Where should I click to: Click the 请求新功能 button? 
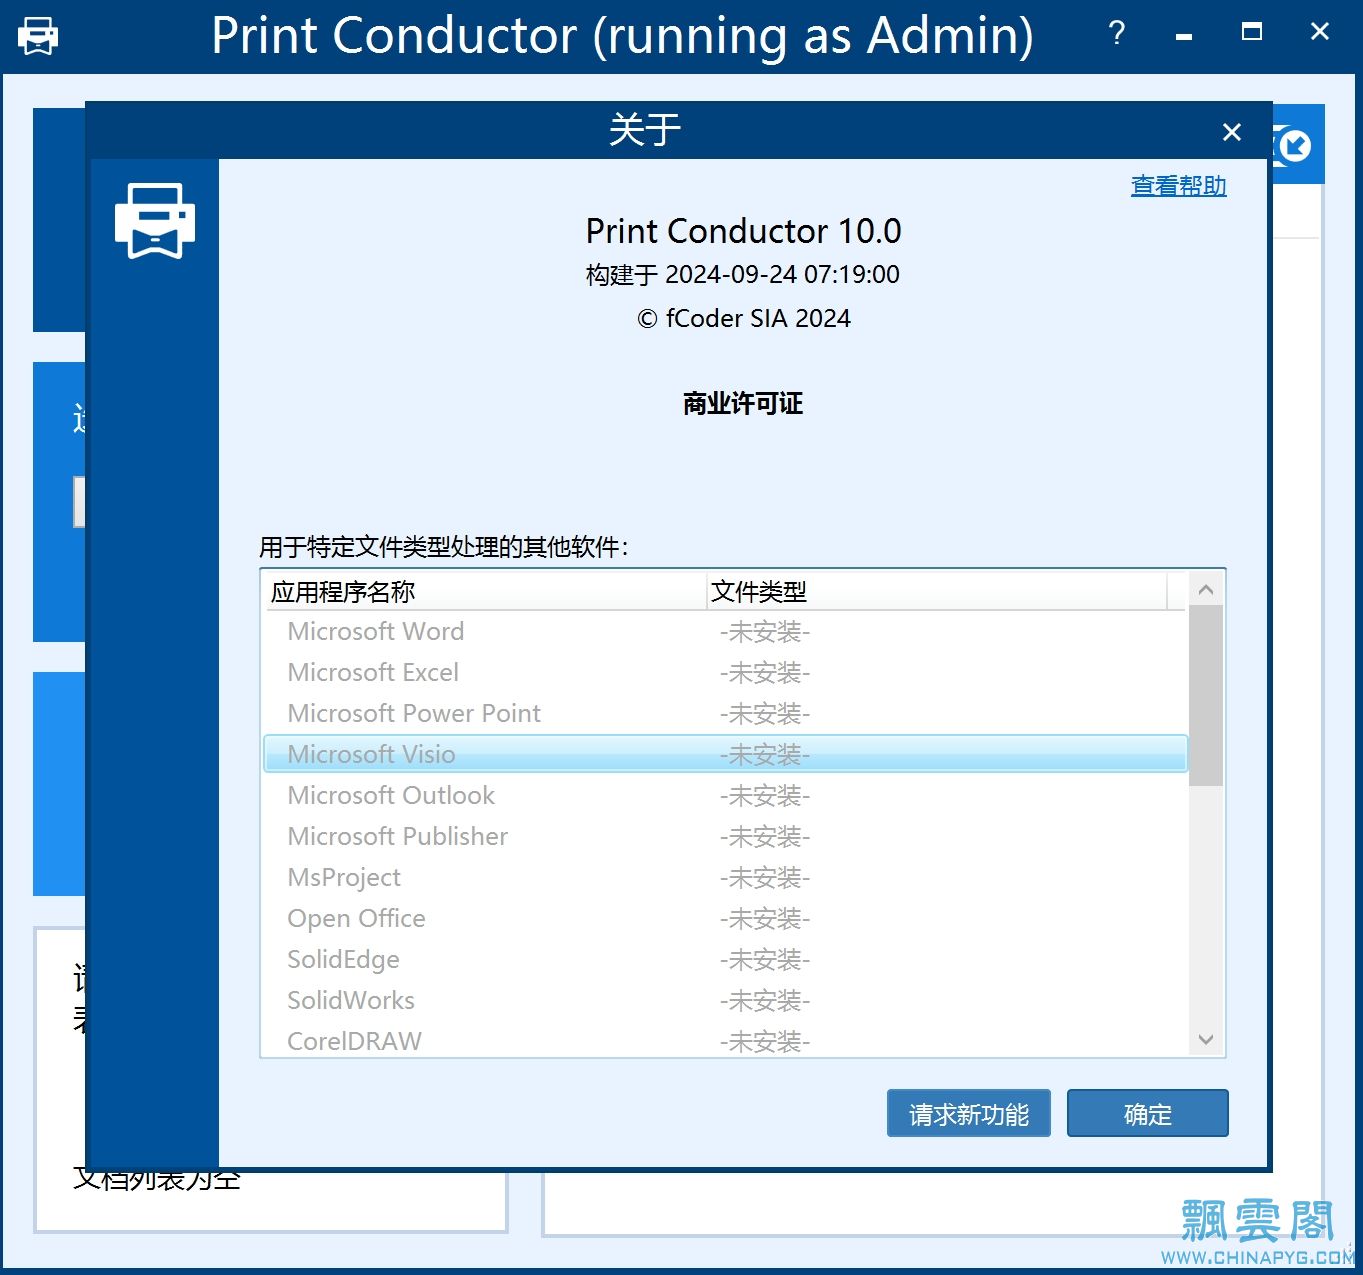968,1113
